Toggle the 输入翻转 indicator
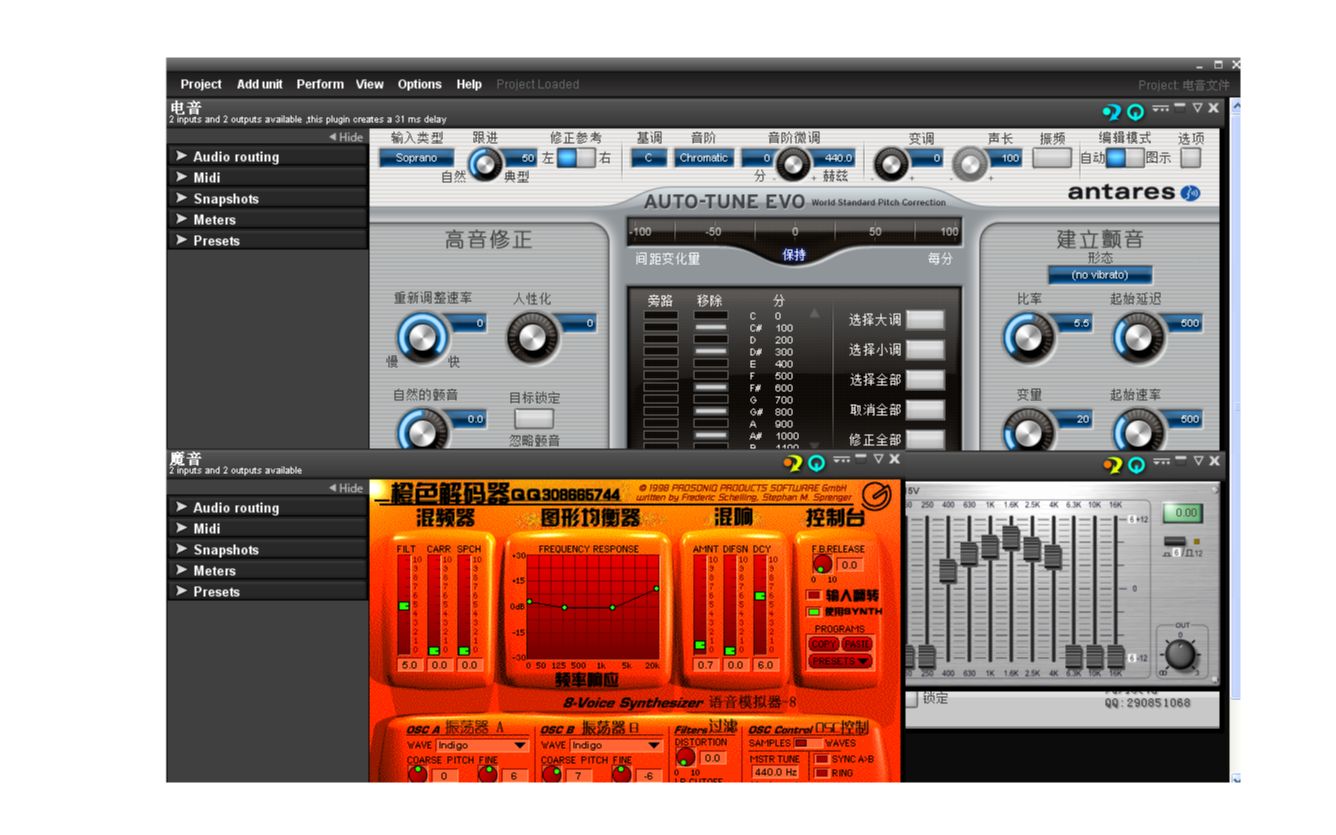The image size is (1336, 835). point(813,595)
